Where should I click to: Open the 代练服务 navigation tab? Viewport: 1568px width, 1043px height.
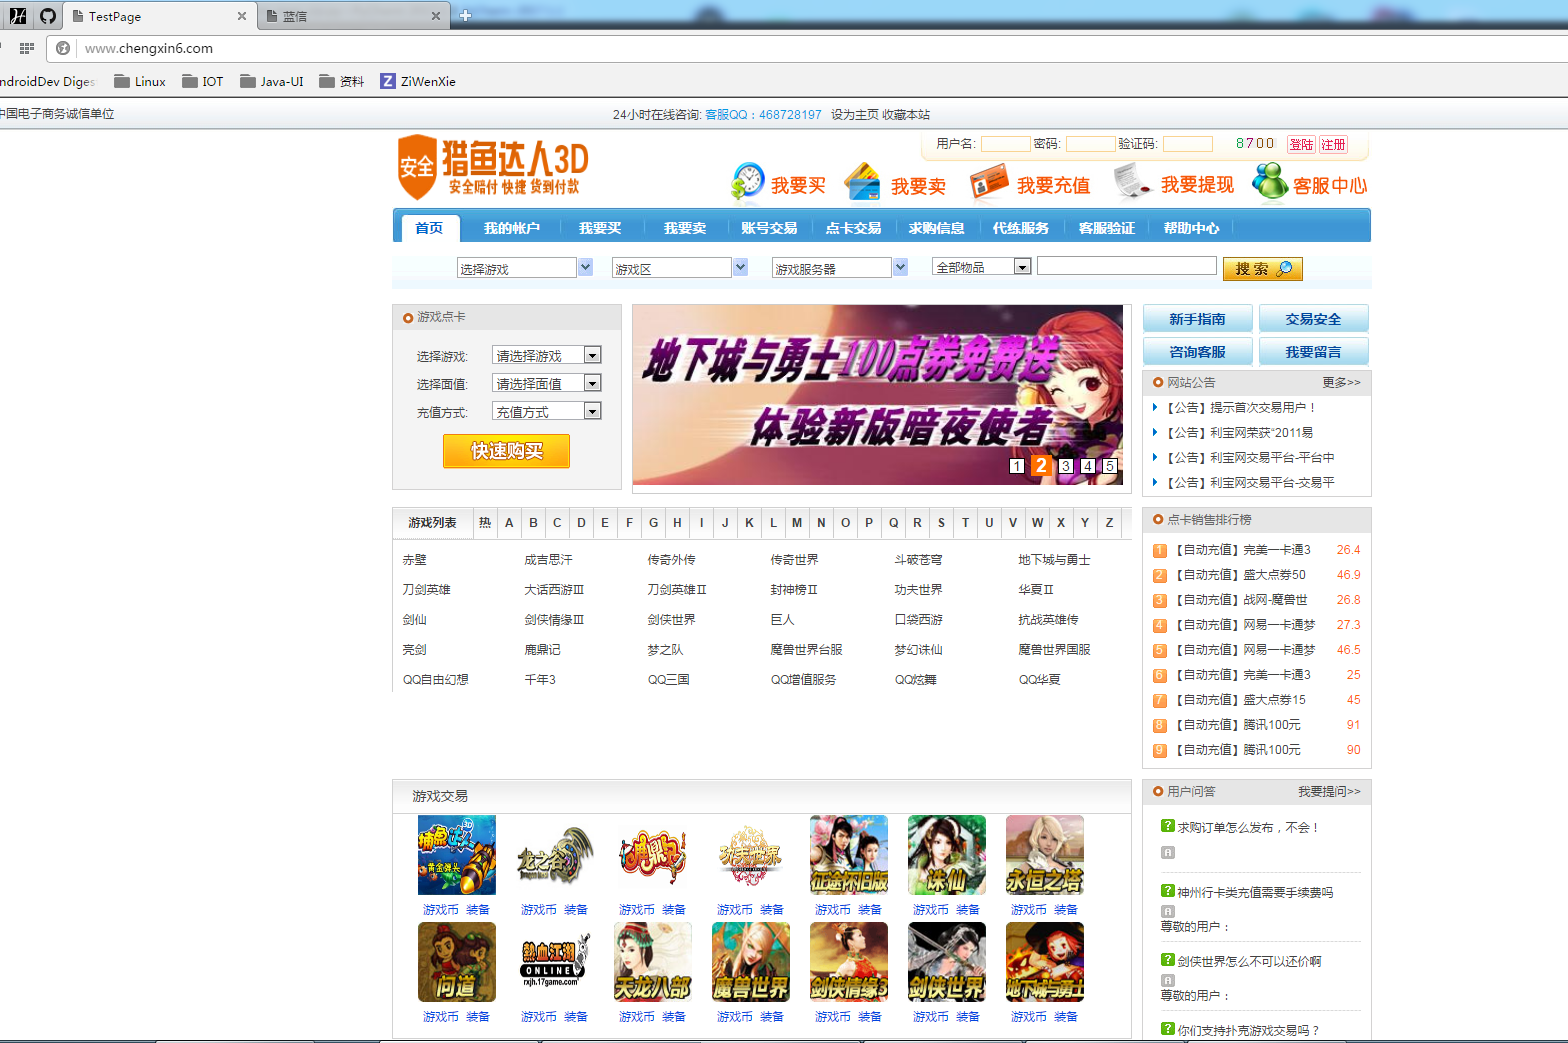pos(1020,228)
